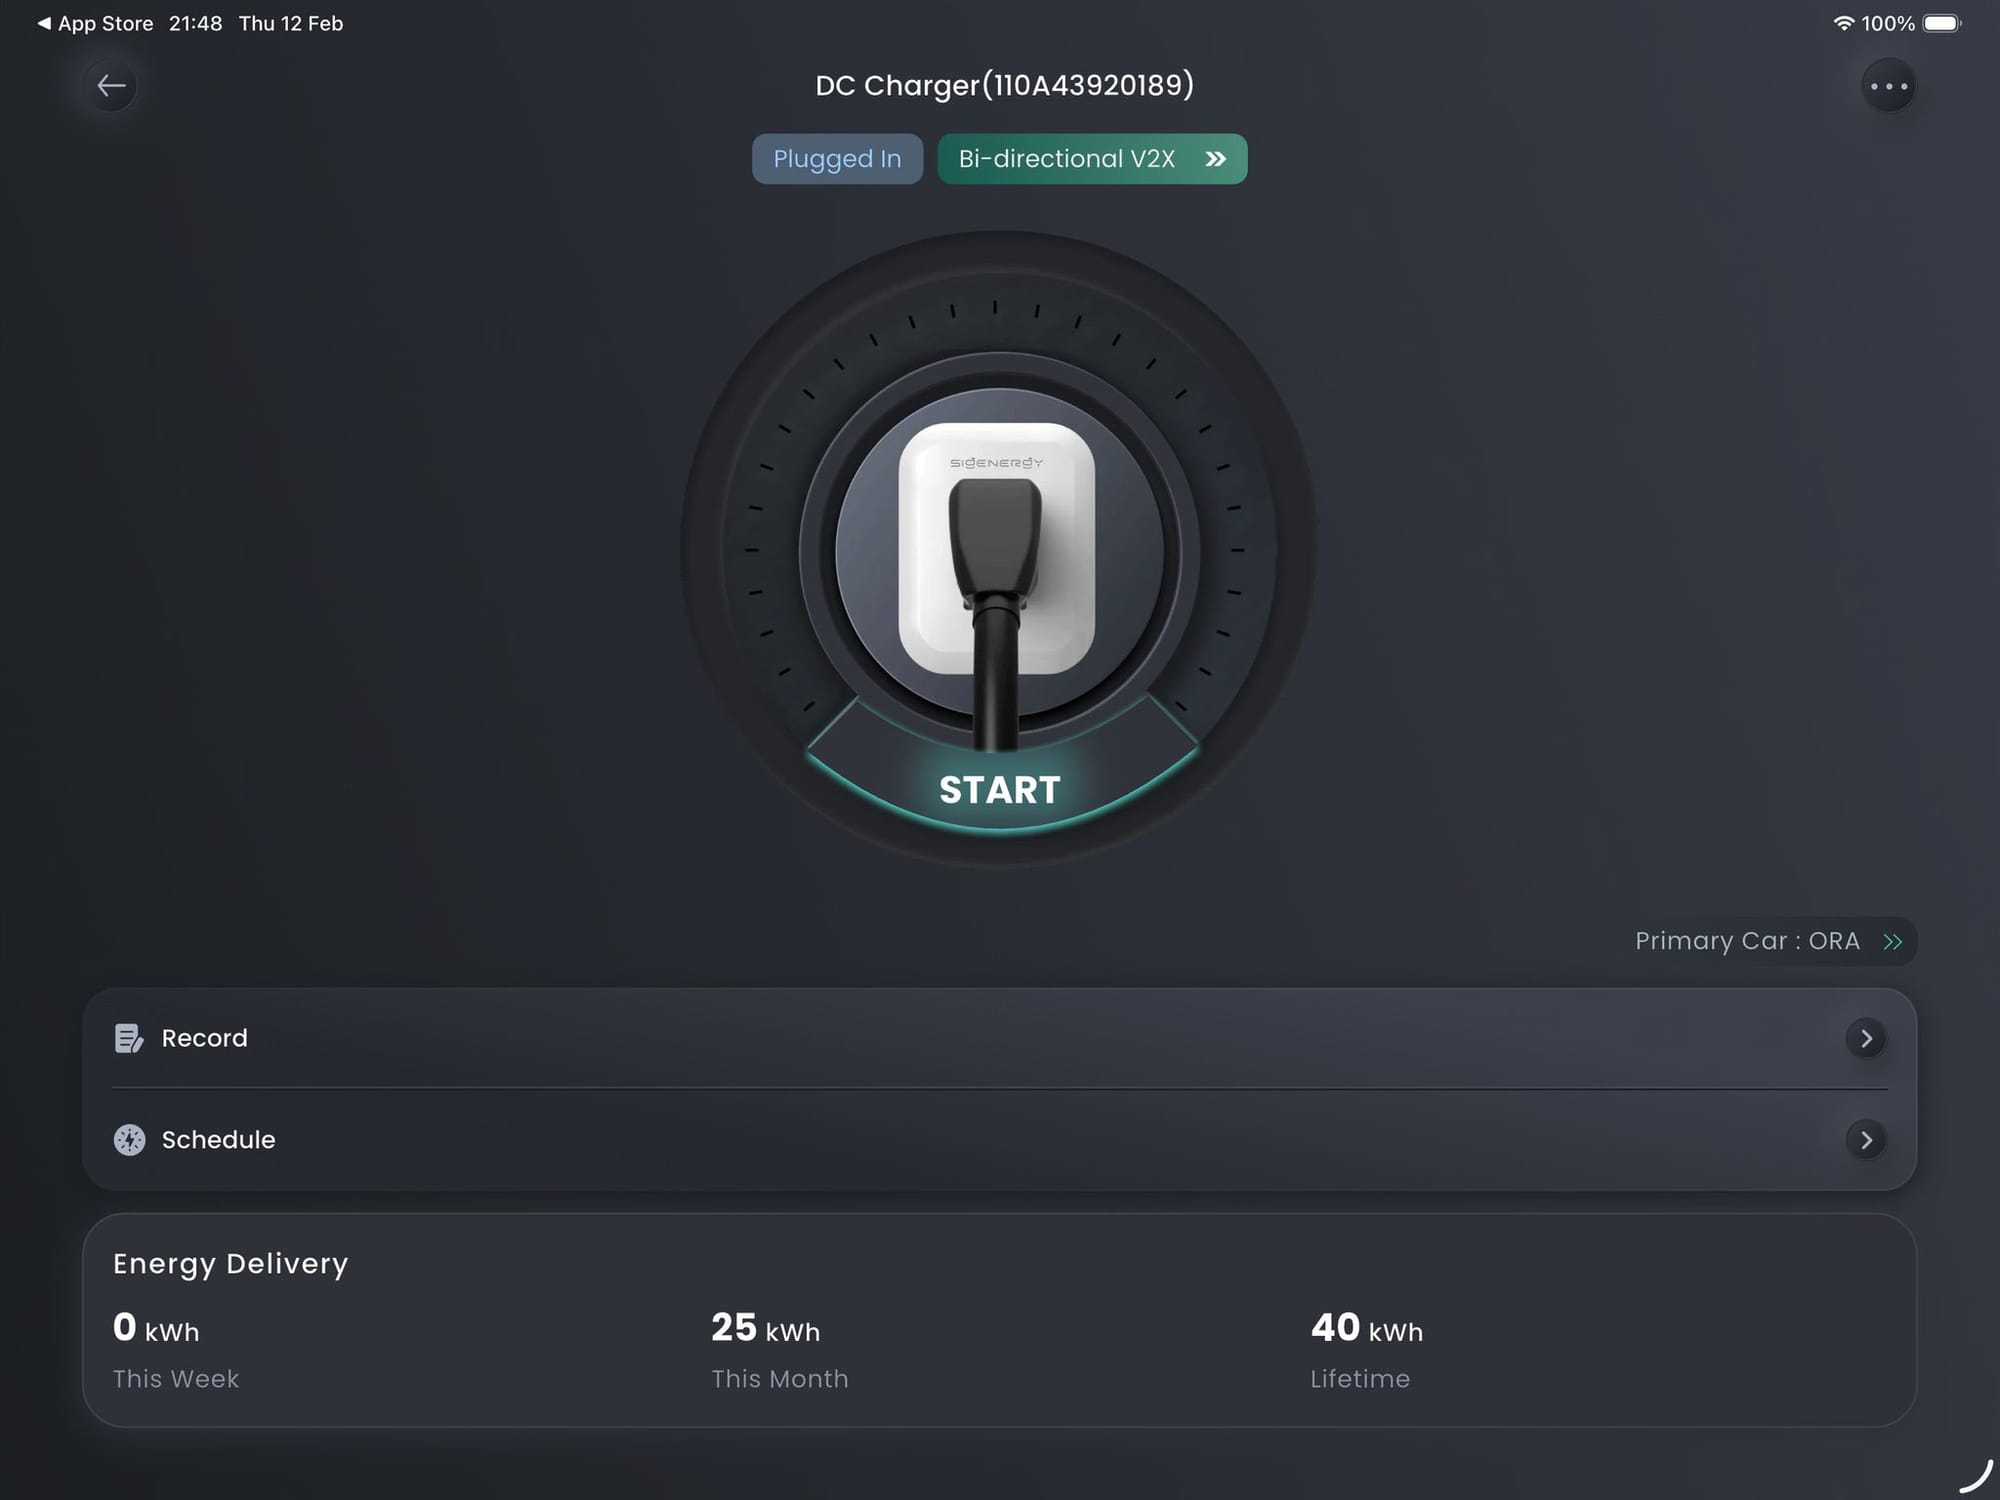Select the Energy Delivery heading
Screen dimensions: 2000x1500
tap(231, 1264)
